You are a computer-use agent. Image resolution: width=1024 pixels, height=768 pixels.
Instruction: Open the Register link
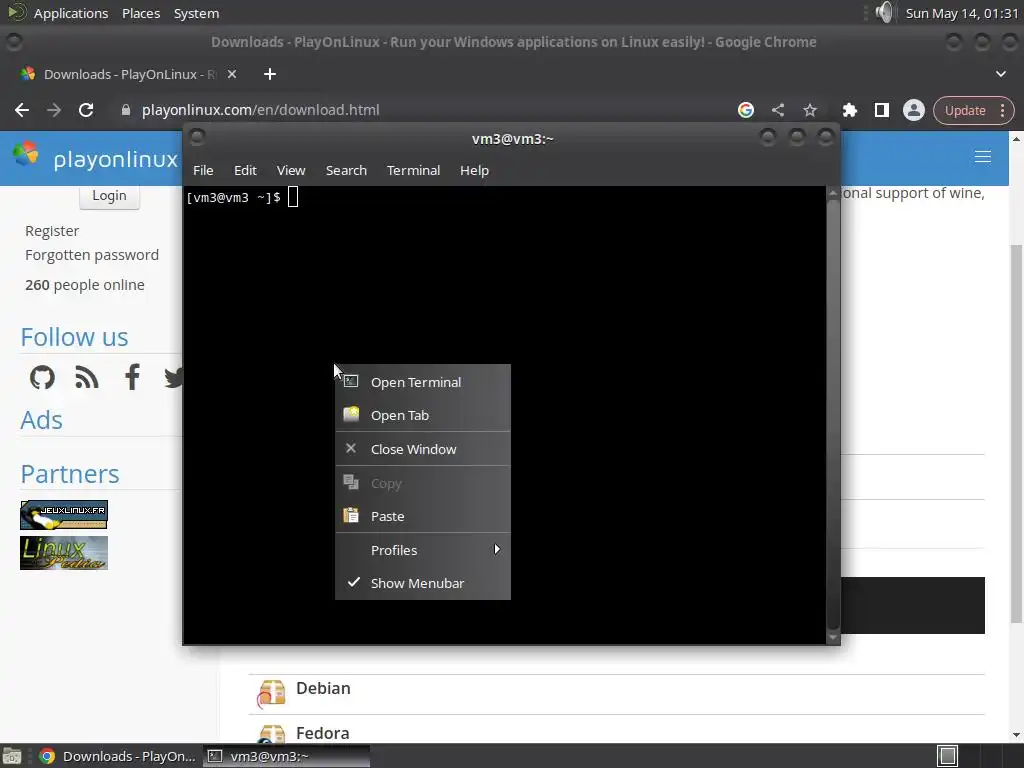52,231
